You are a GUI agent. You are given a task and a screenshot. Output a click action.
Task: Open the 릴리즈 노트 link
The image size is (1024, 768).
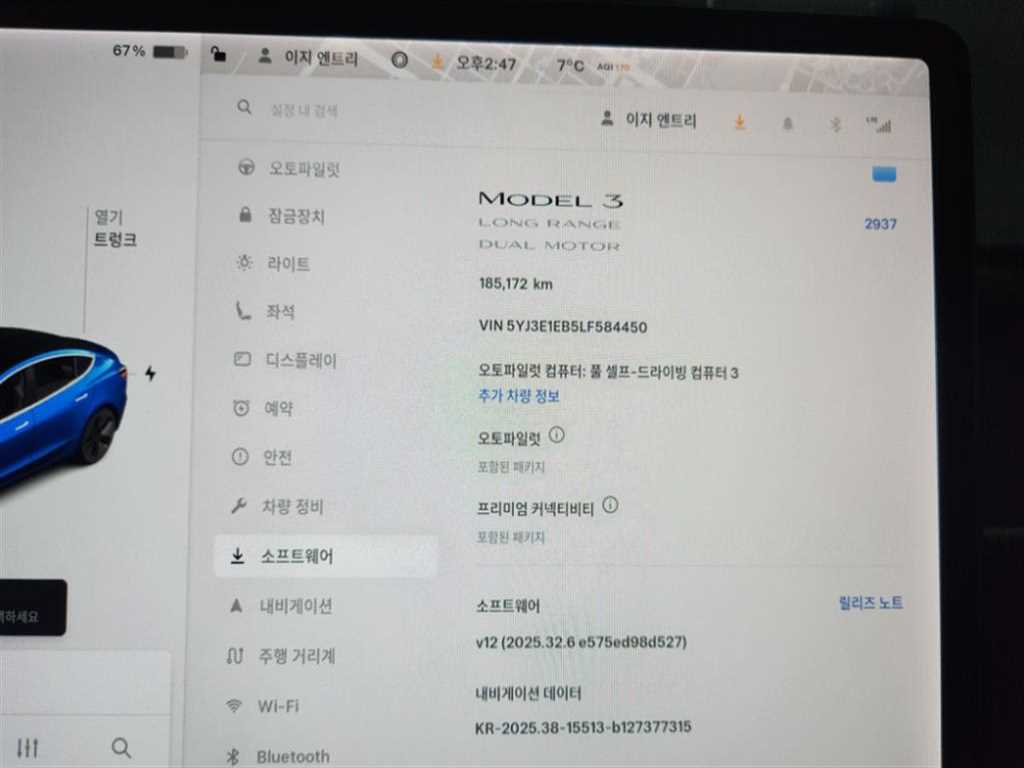point(870,603)
